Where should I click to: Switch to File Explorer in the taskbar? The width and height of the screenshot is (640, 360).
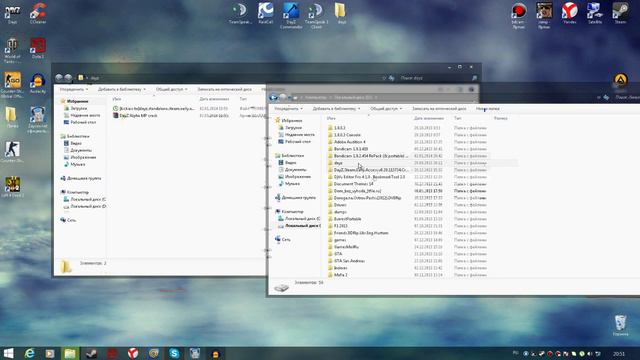pos(70,353)
